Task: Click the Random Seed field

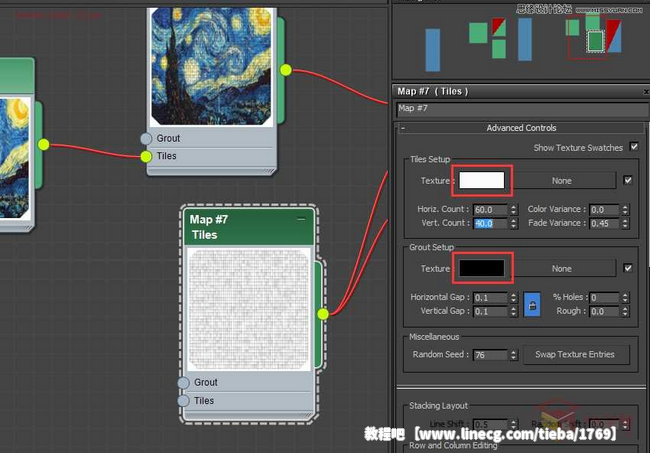Action: pos(490,355)
